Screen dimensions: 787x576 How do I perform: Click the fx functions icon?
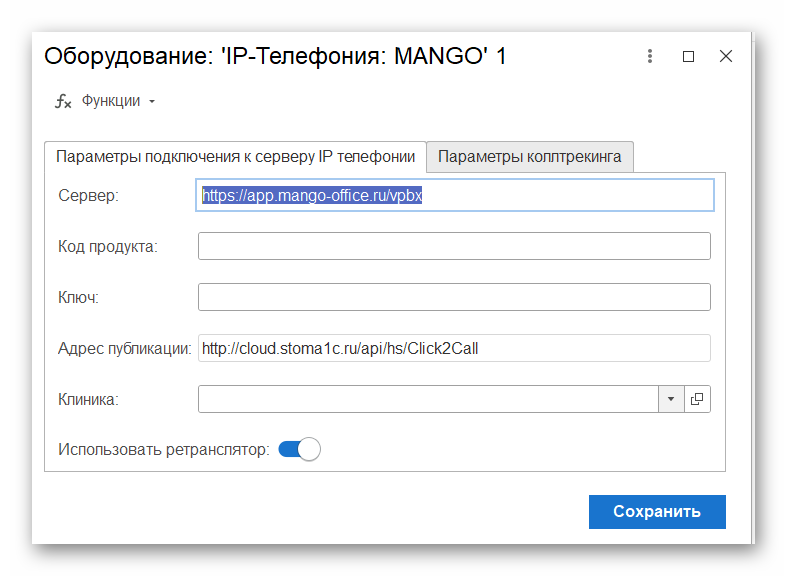63,101
